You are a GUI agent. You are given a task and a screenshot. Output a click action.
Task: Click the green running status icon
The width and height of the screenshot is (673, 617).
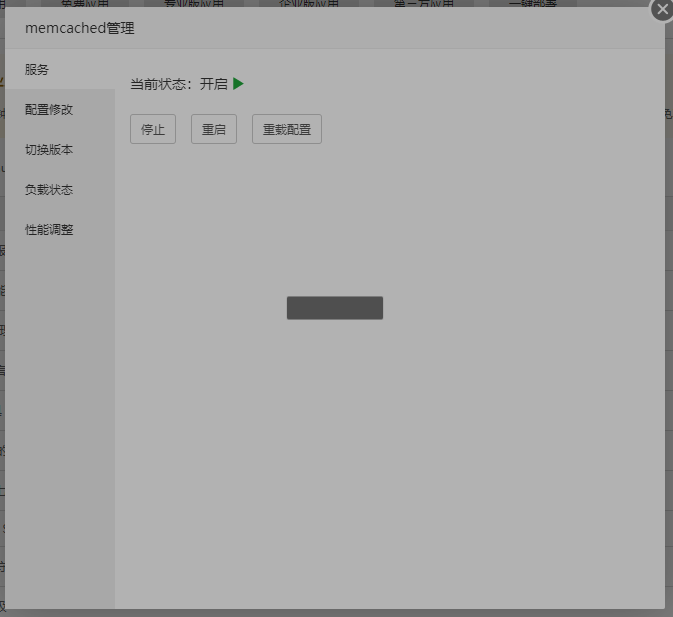pyautogui.click(x=238, y=84)
